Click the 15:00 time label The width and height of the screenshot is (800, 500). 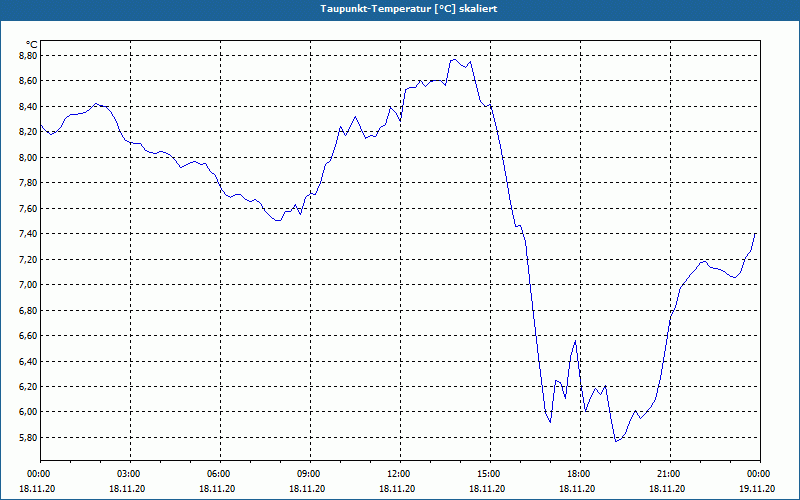[x=490, y=474]
